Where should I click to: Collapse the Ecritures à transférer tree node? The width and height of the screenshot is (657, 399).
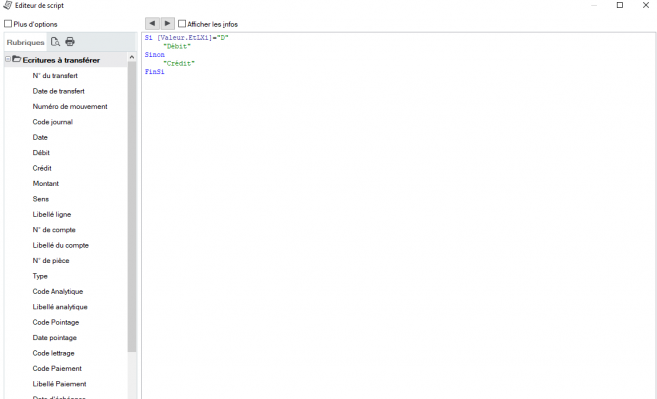pyautogui.click(x=8, y=59)
